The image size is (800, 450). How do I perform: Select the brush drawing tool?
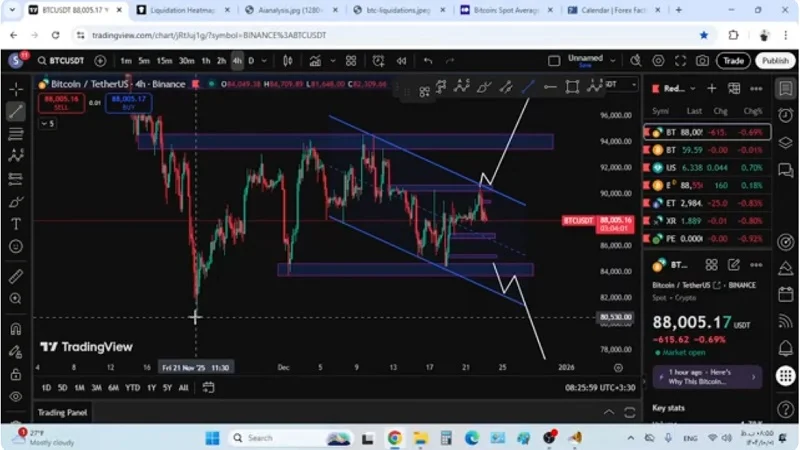[16, 202]
